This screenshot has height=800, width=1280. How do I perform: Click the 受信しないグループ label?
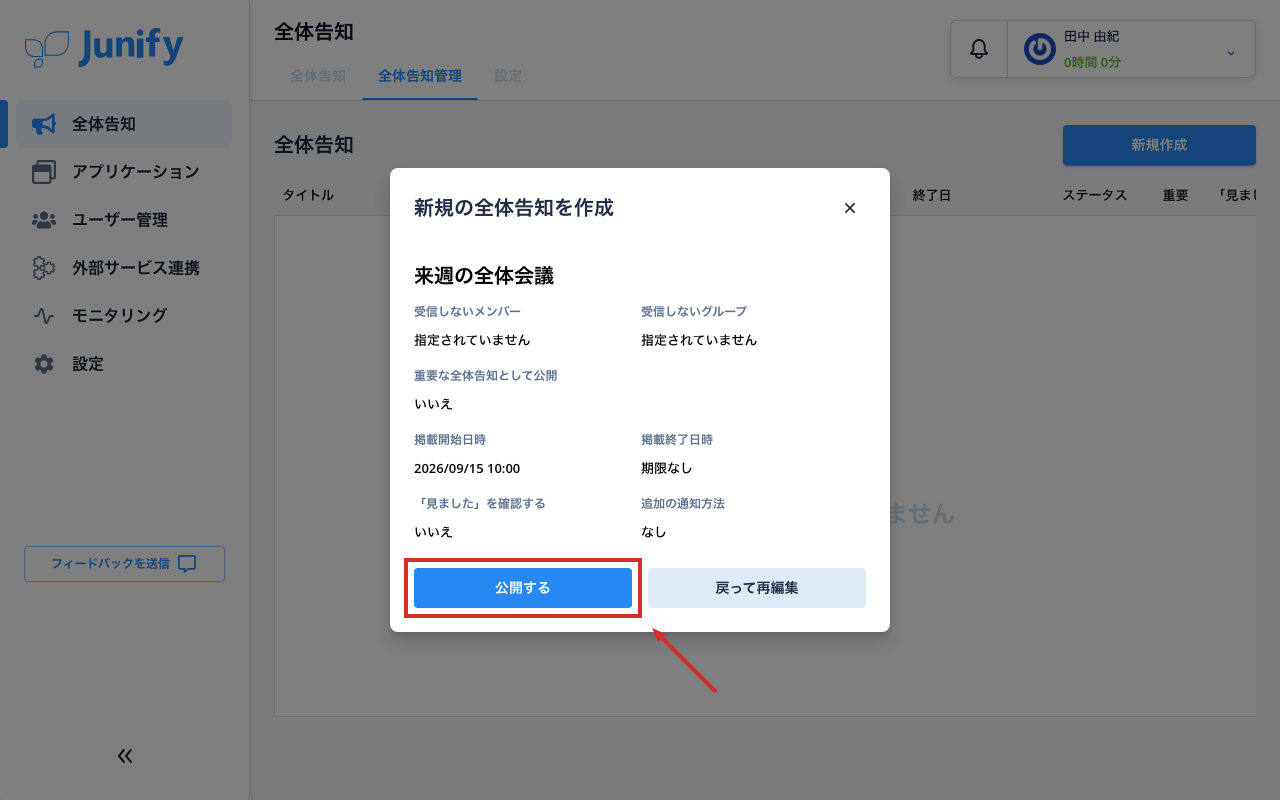694,312
